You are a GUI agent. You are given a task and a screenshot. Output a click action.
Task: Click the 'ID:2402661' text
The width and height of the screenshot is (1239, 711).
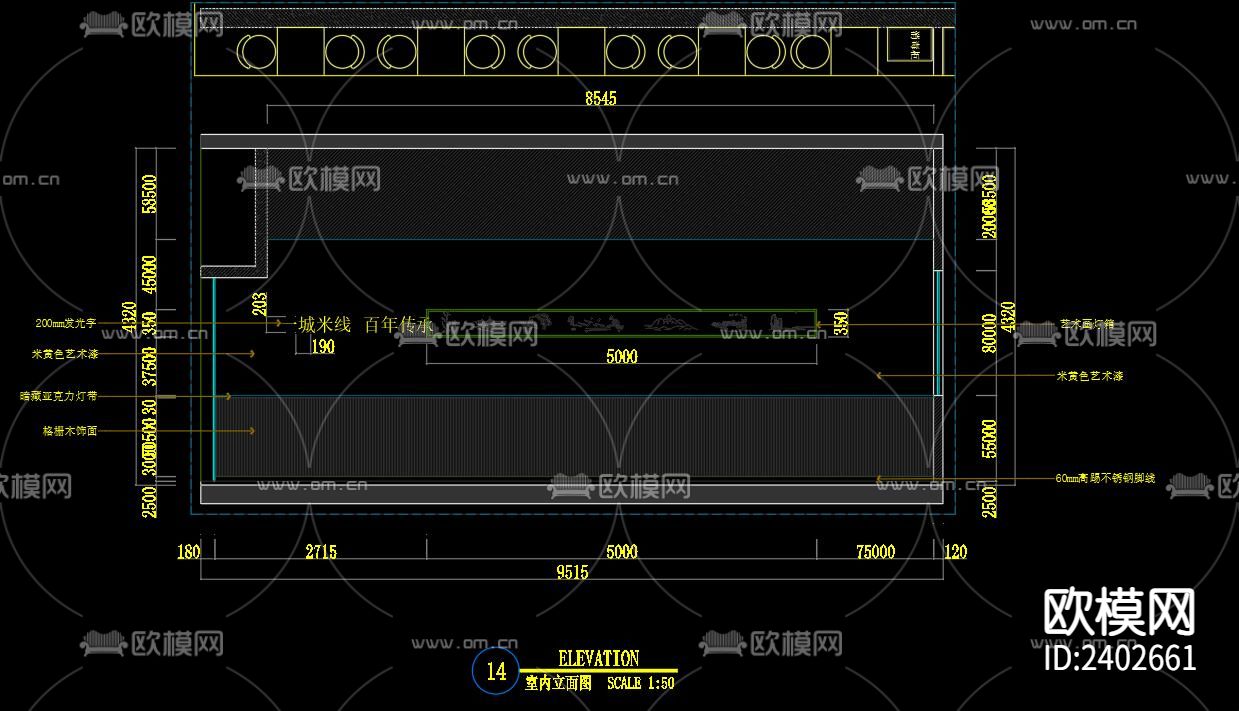1119,657
